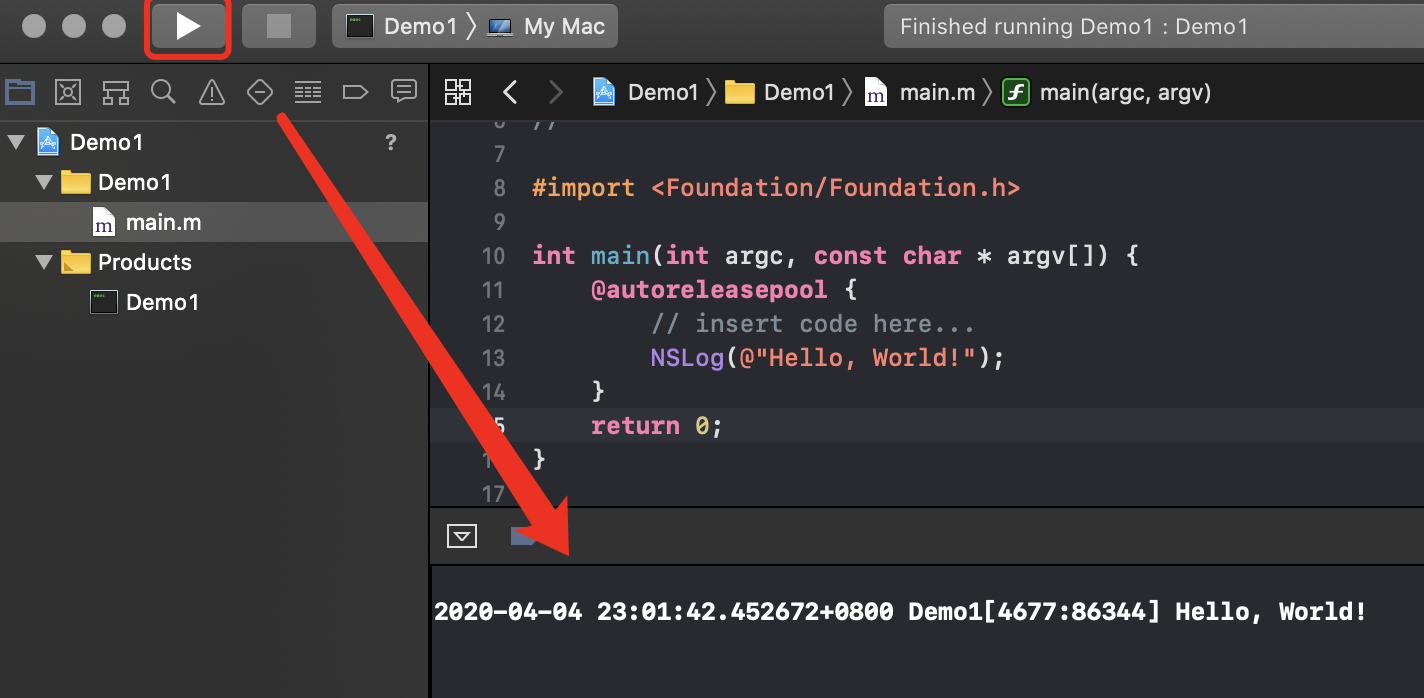Open the Debug navigator icon
Screen dimensions: 1424x698
(x=308, y=92)
